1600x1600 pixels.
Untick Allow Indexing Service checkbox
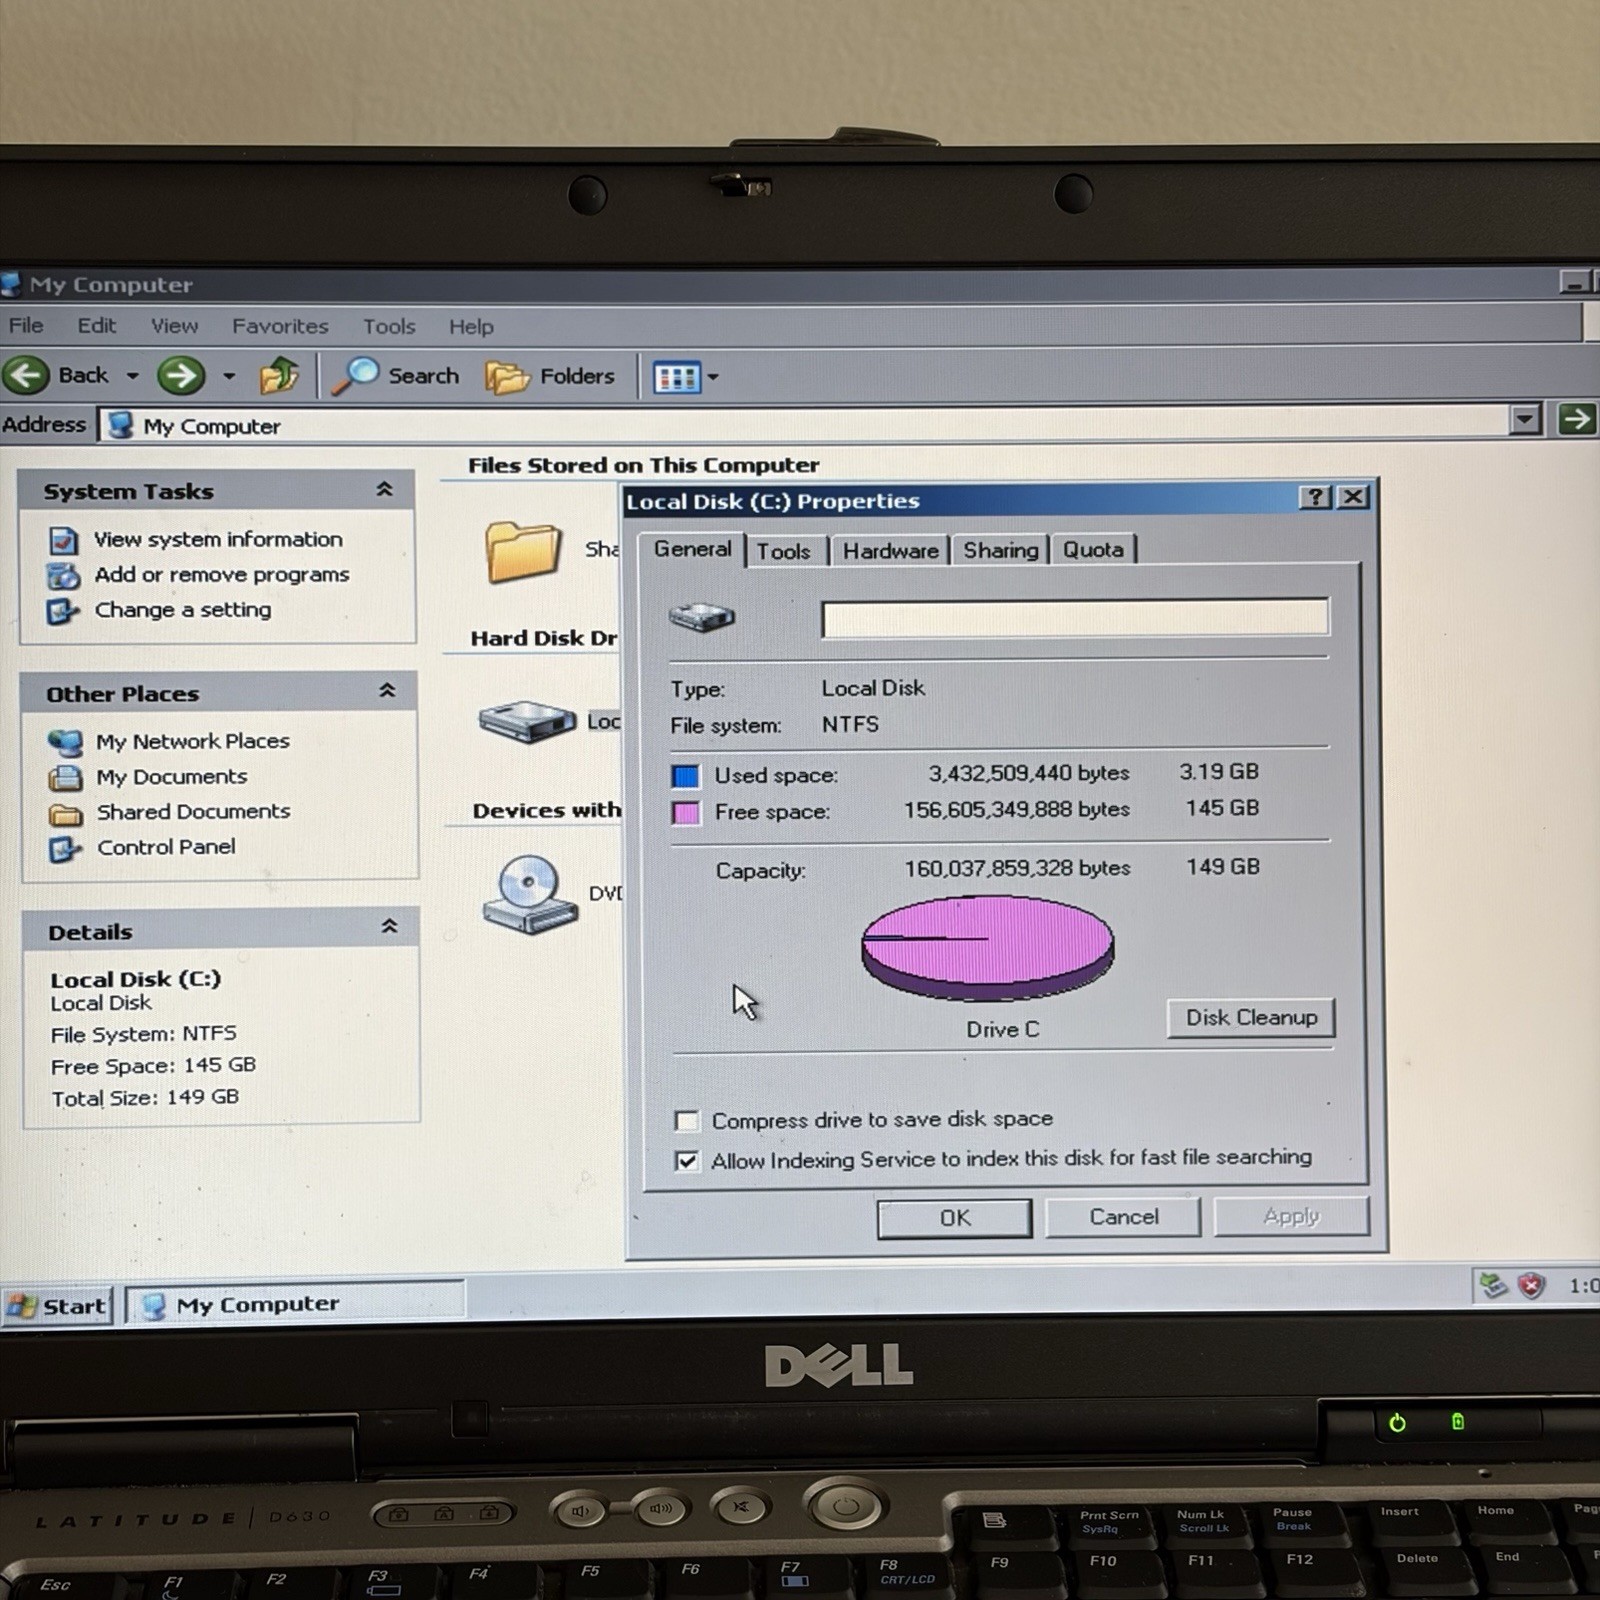point(687,1161)
